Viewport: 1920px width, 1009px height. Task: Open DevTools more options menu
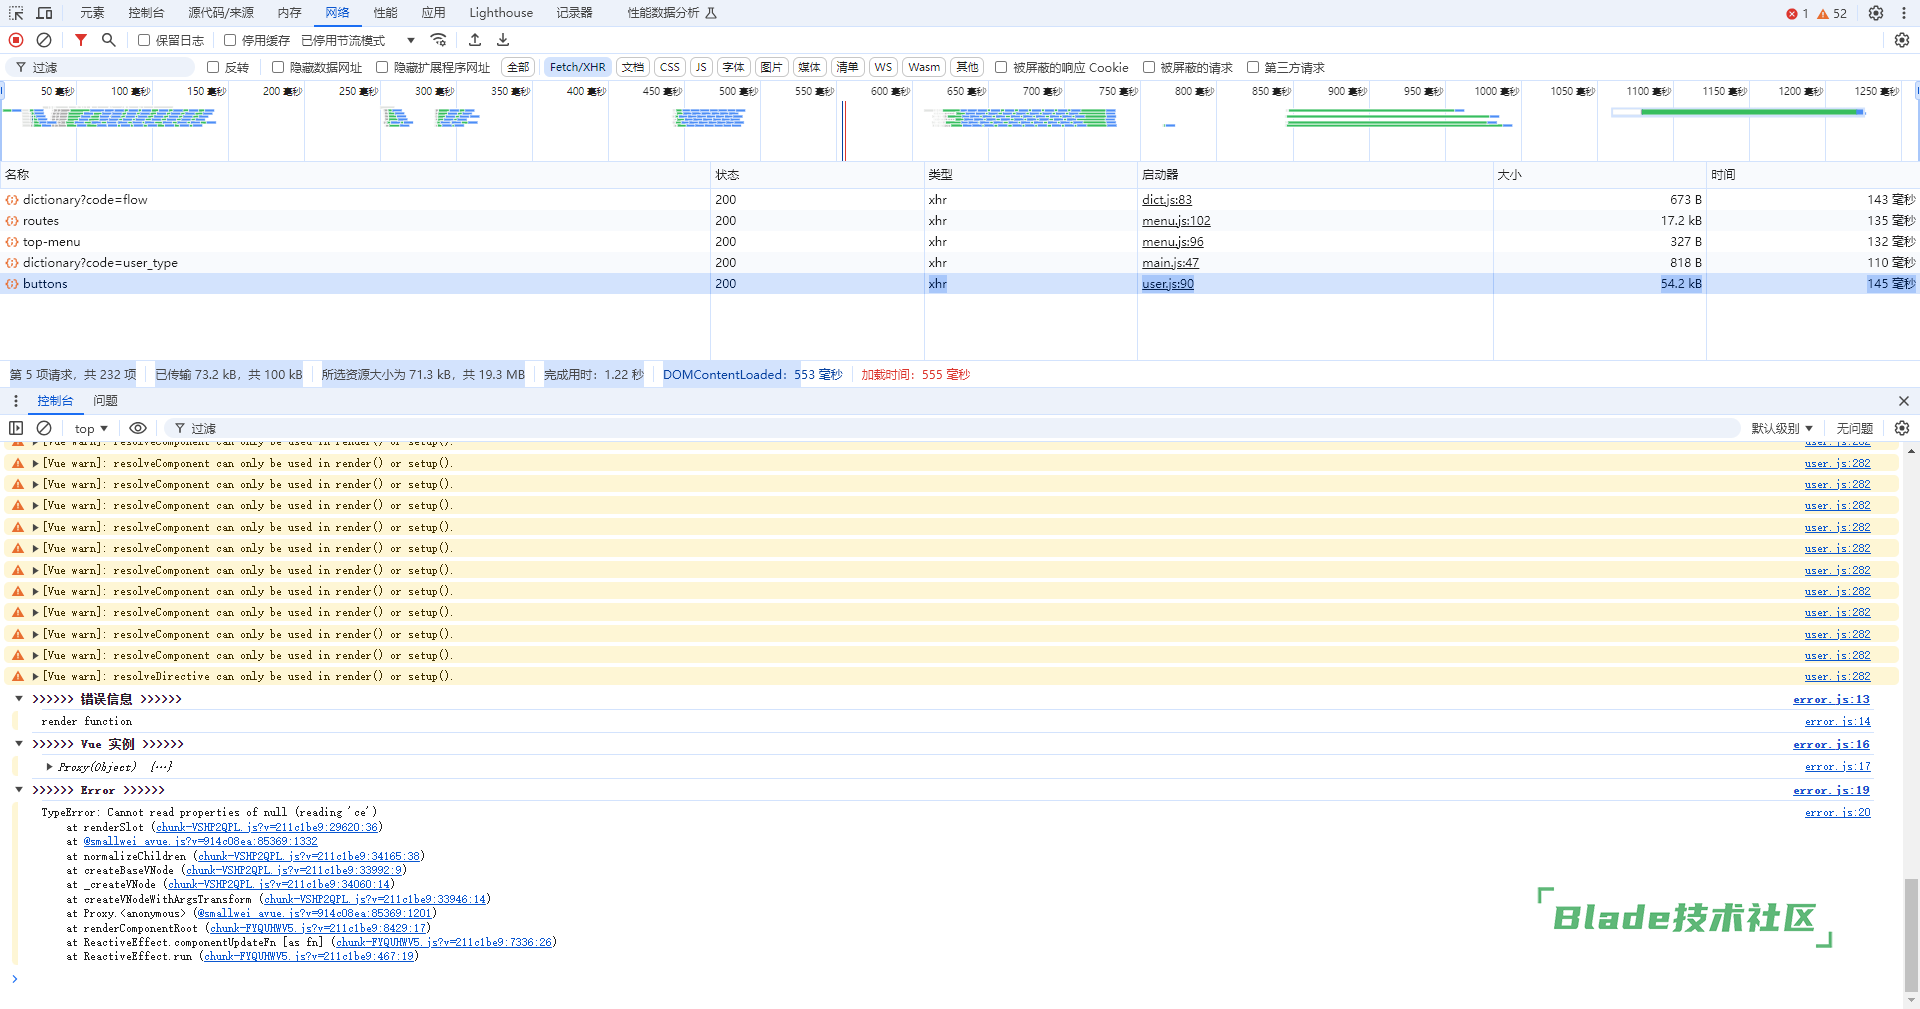(x=1903, y=13)
